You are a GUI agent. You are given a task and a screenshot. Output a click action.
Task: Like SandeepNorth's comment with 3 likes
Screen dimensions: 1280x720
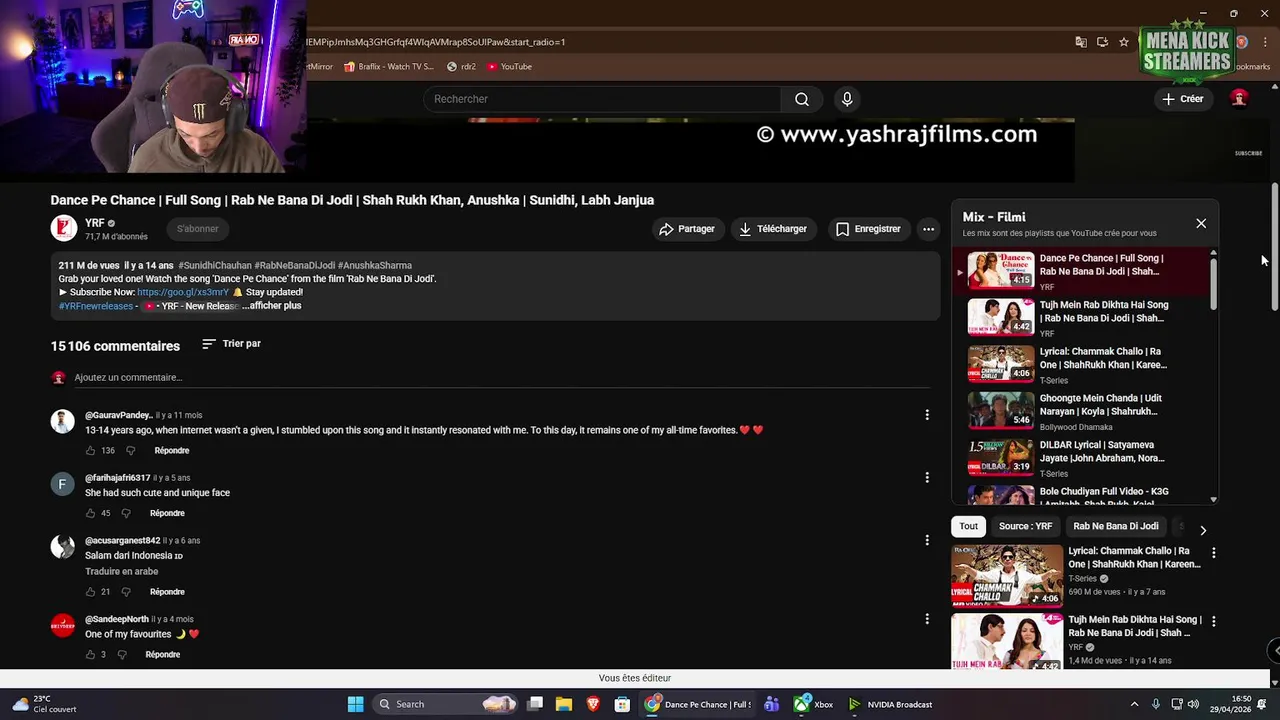coord(90,655)
